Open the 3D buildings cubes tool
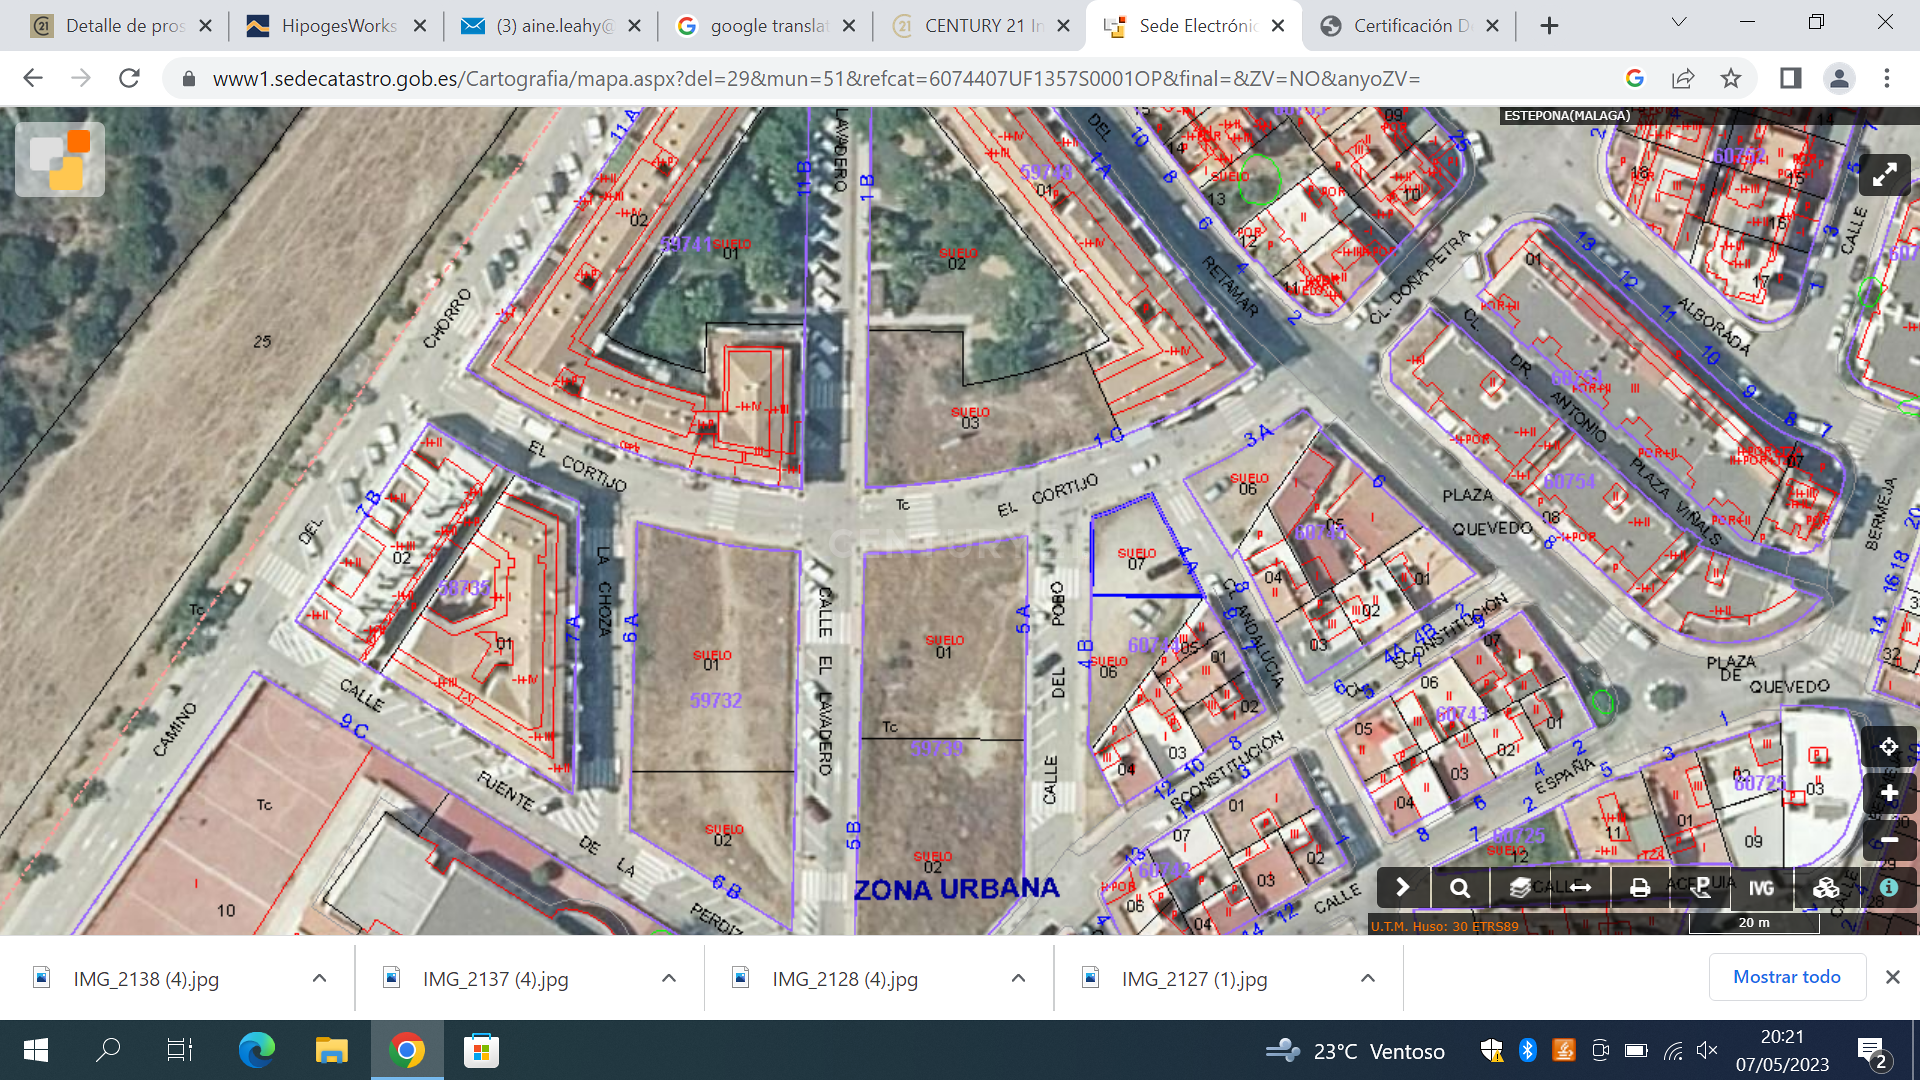This screenshot has width=1920, height=1080. pyautogui.click(x=1826, y=887)
